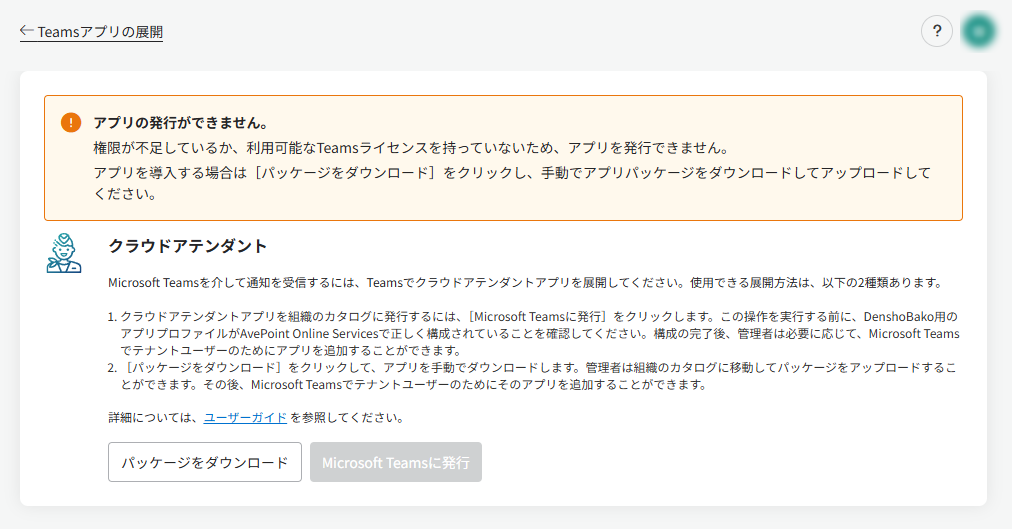Click the disabled Microsoft Teamsに発行 button
Image resolution: width=1012 pixels, height=529 pixels.
pyautogui.click(x=396, y=462)
